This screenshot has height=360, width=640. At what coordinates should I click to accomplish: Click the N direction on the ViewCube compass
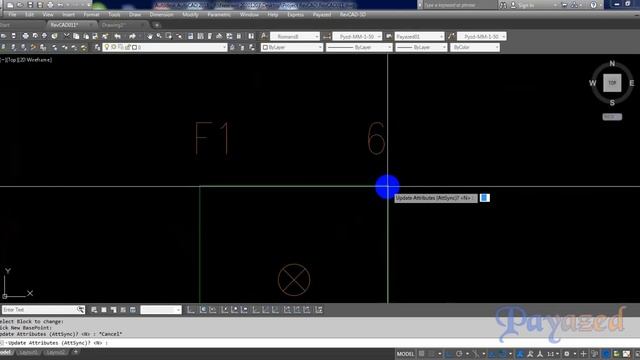pyautogui.click(x=612, y=63)
